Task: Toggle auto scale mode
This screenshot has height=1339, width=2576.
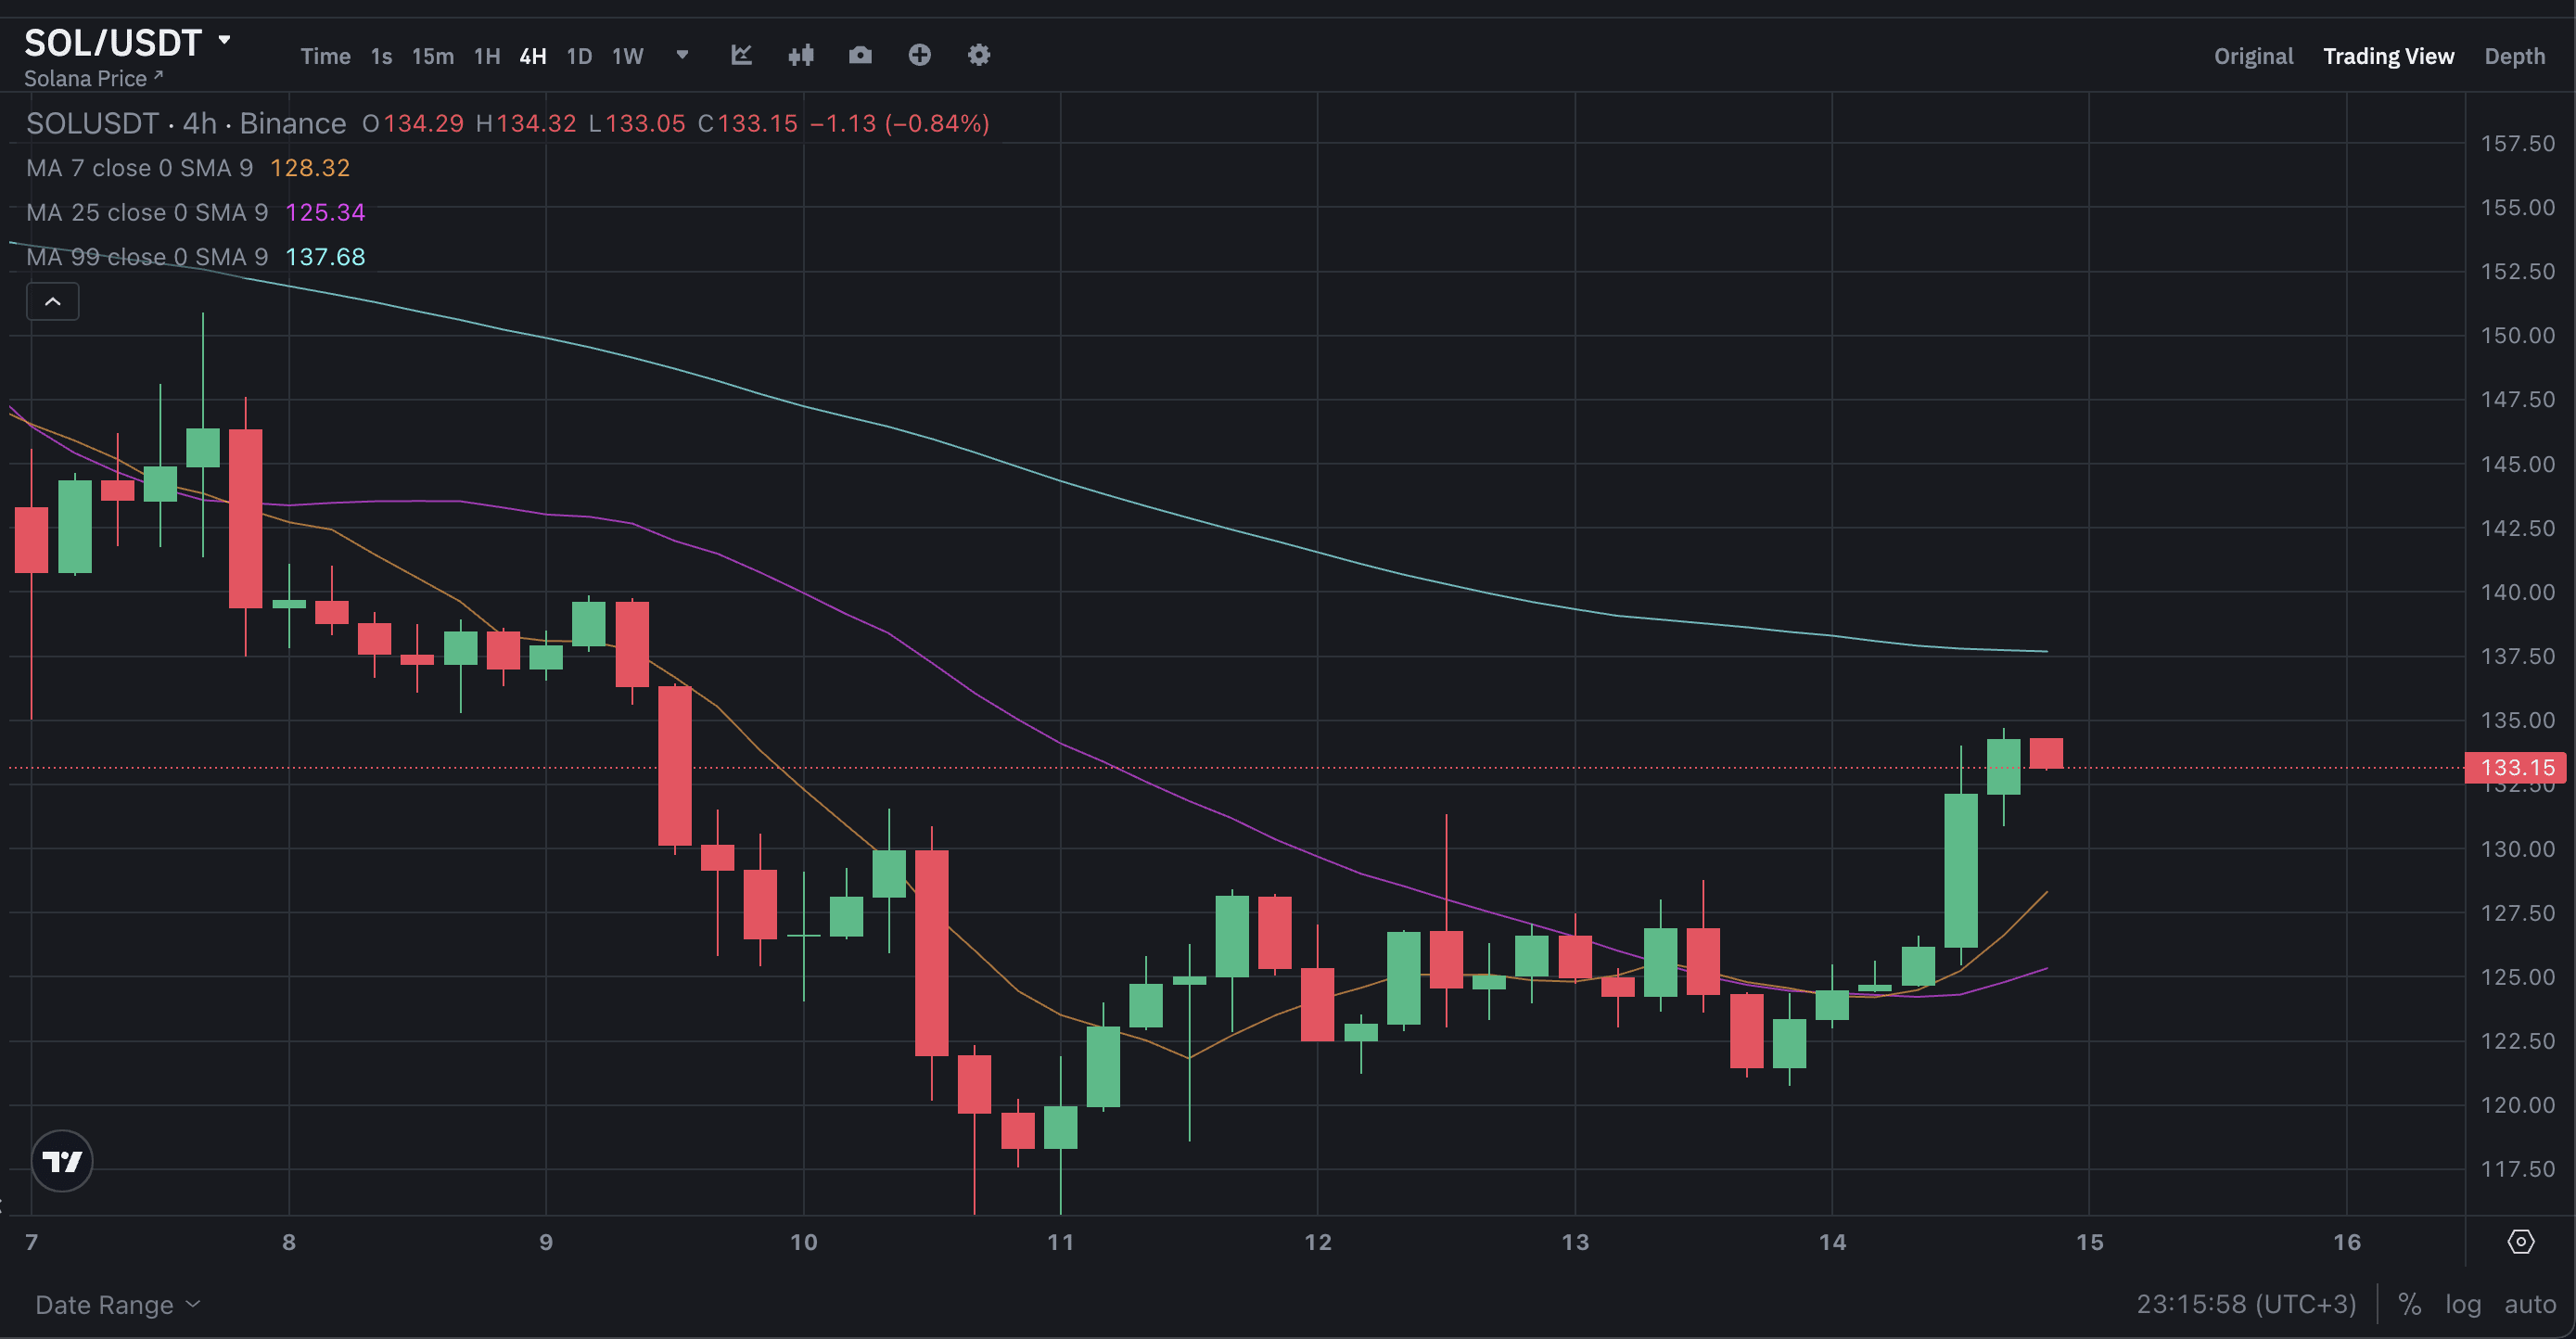Action: [x=2530, y=1304]
